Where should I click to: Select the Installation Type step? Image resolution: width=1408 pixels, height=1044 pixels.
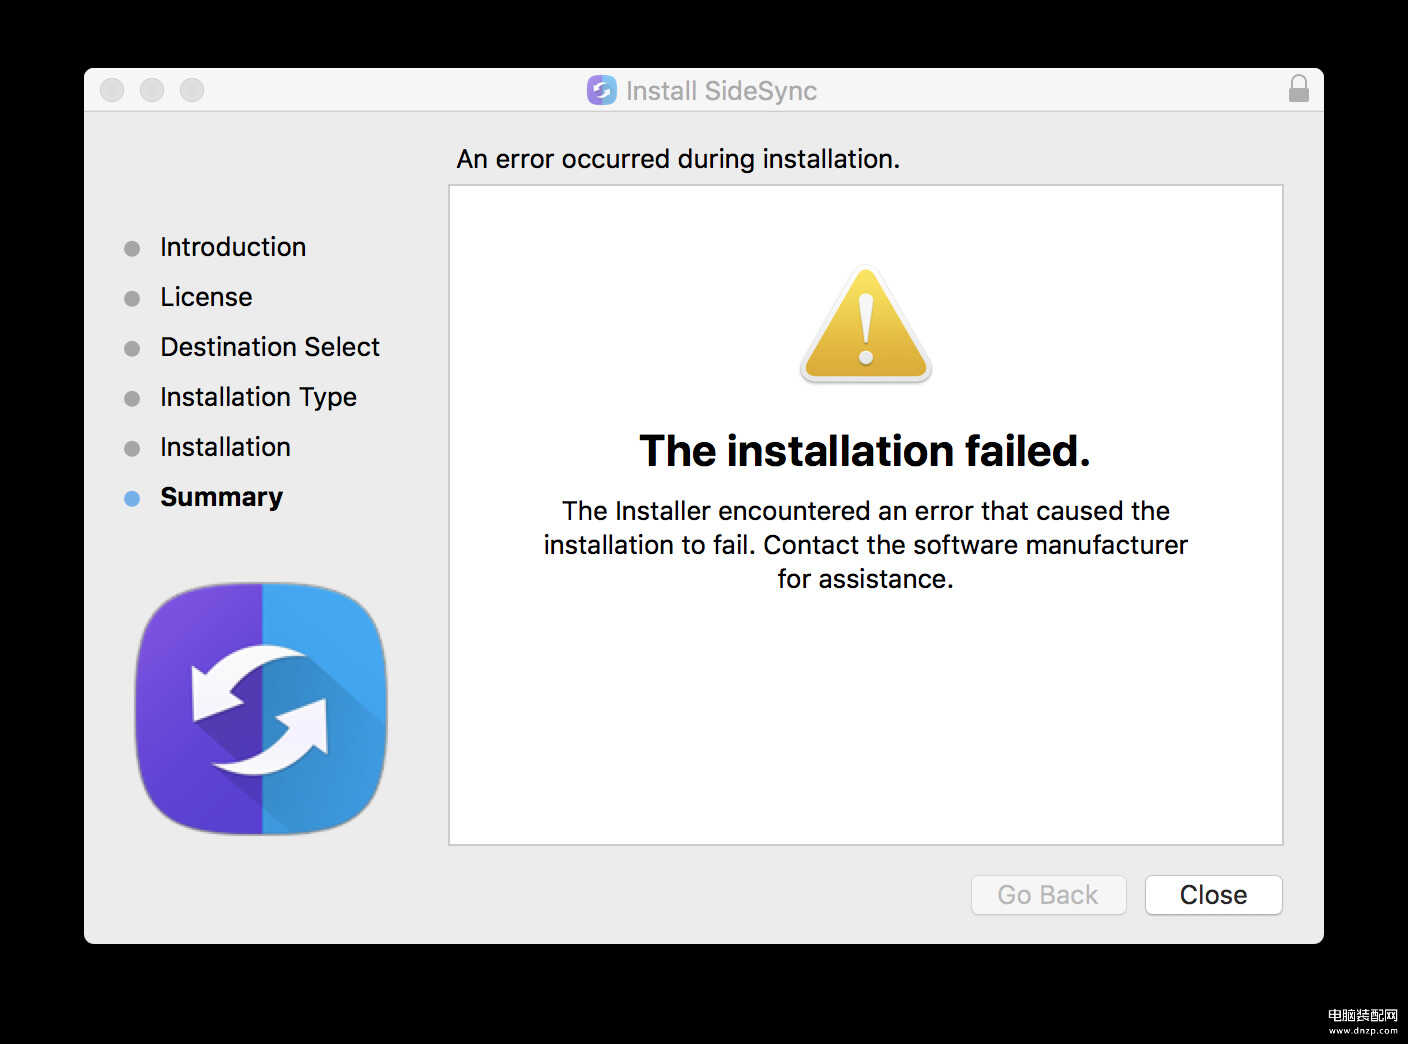[258, 397]
